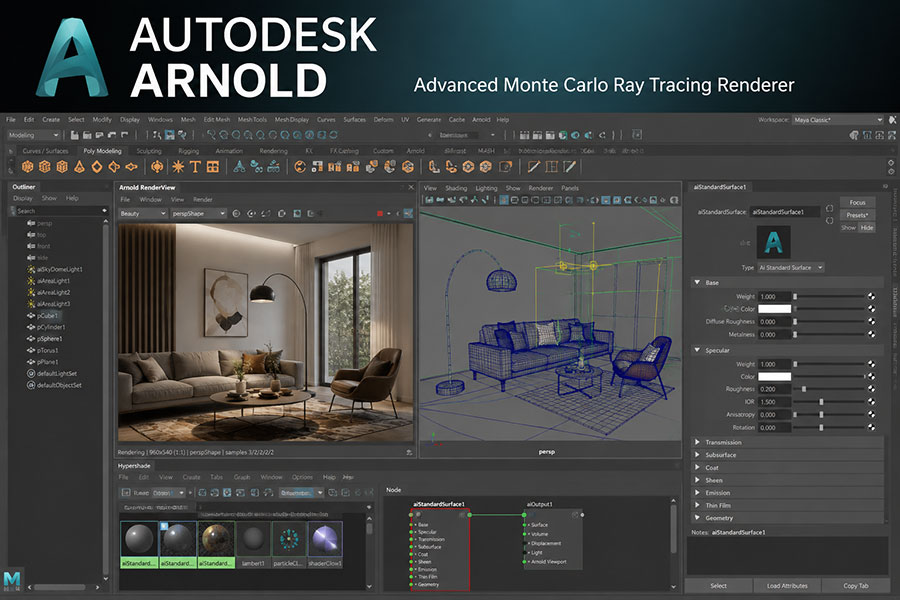This screenshot has width=900, height=600.
Task: Click the Focus button
Action: point(858,203)
